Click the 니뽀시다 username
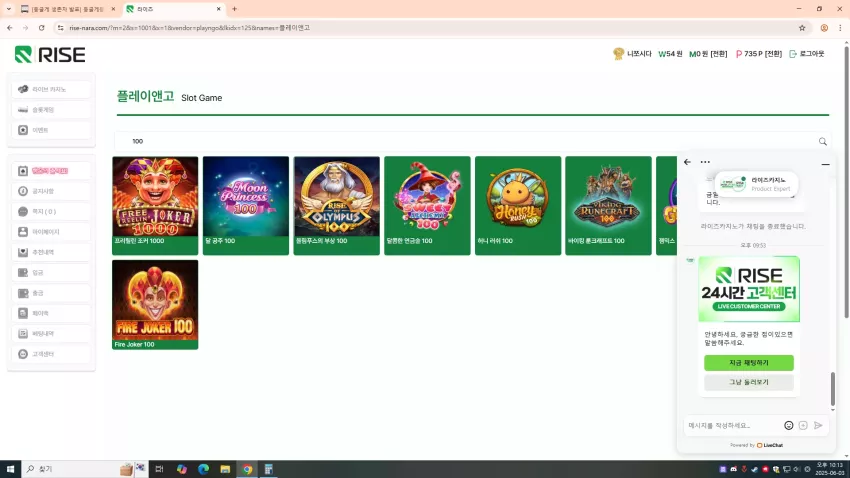The image size is (850, 478). tap(639, 54)
